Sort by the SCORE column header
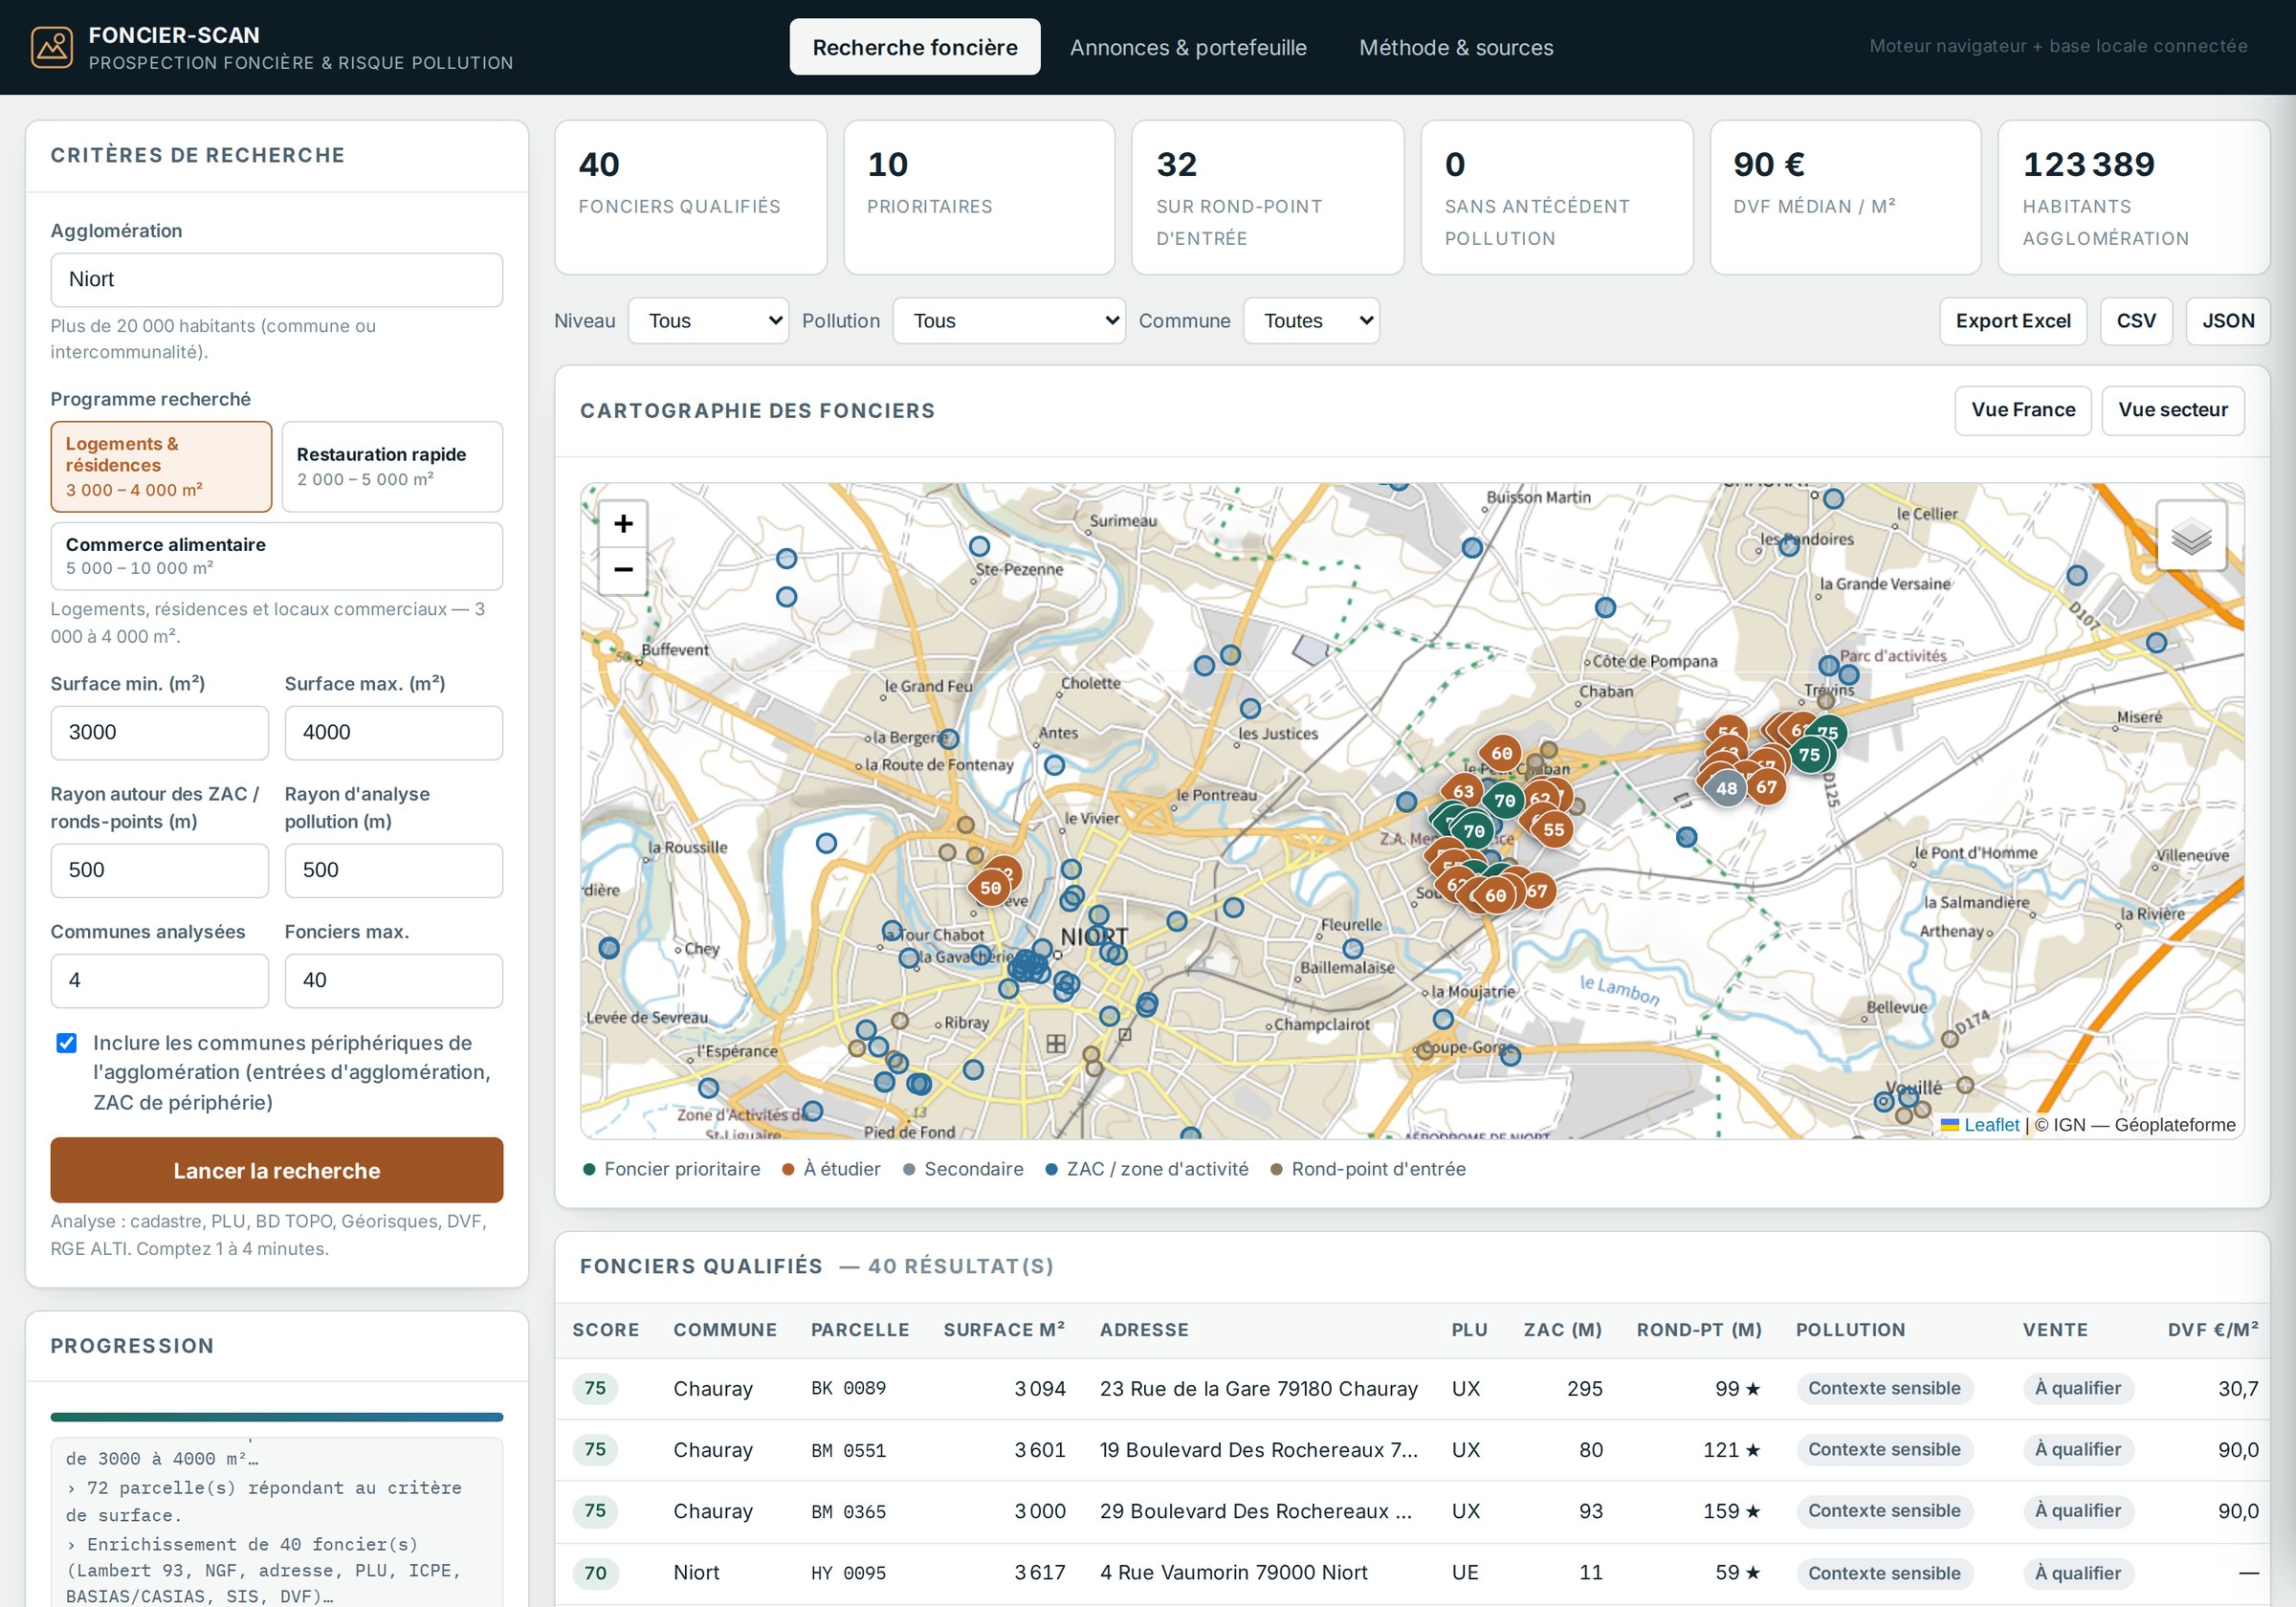The image size is (2296, 1607). click(x=605, y=1330)
